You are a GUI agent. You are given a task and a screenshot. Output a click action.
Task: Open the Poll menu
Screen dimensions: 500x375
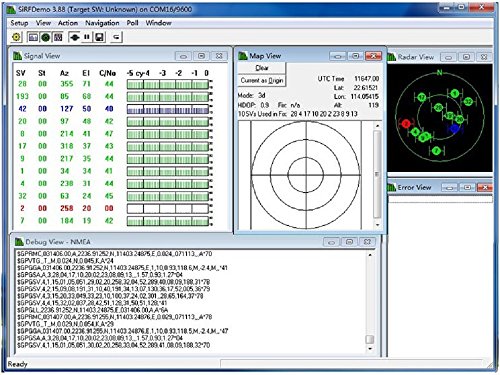(132, 23)
